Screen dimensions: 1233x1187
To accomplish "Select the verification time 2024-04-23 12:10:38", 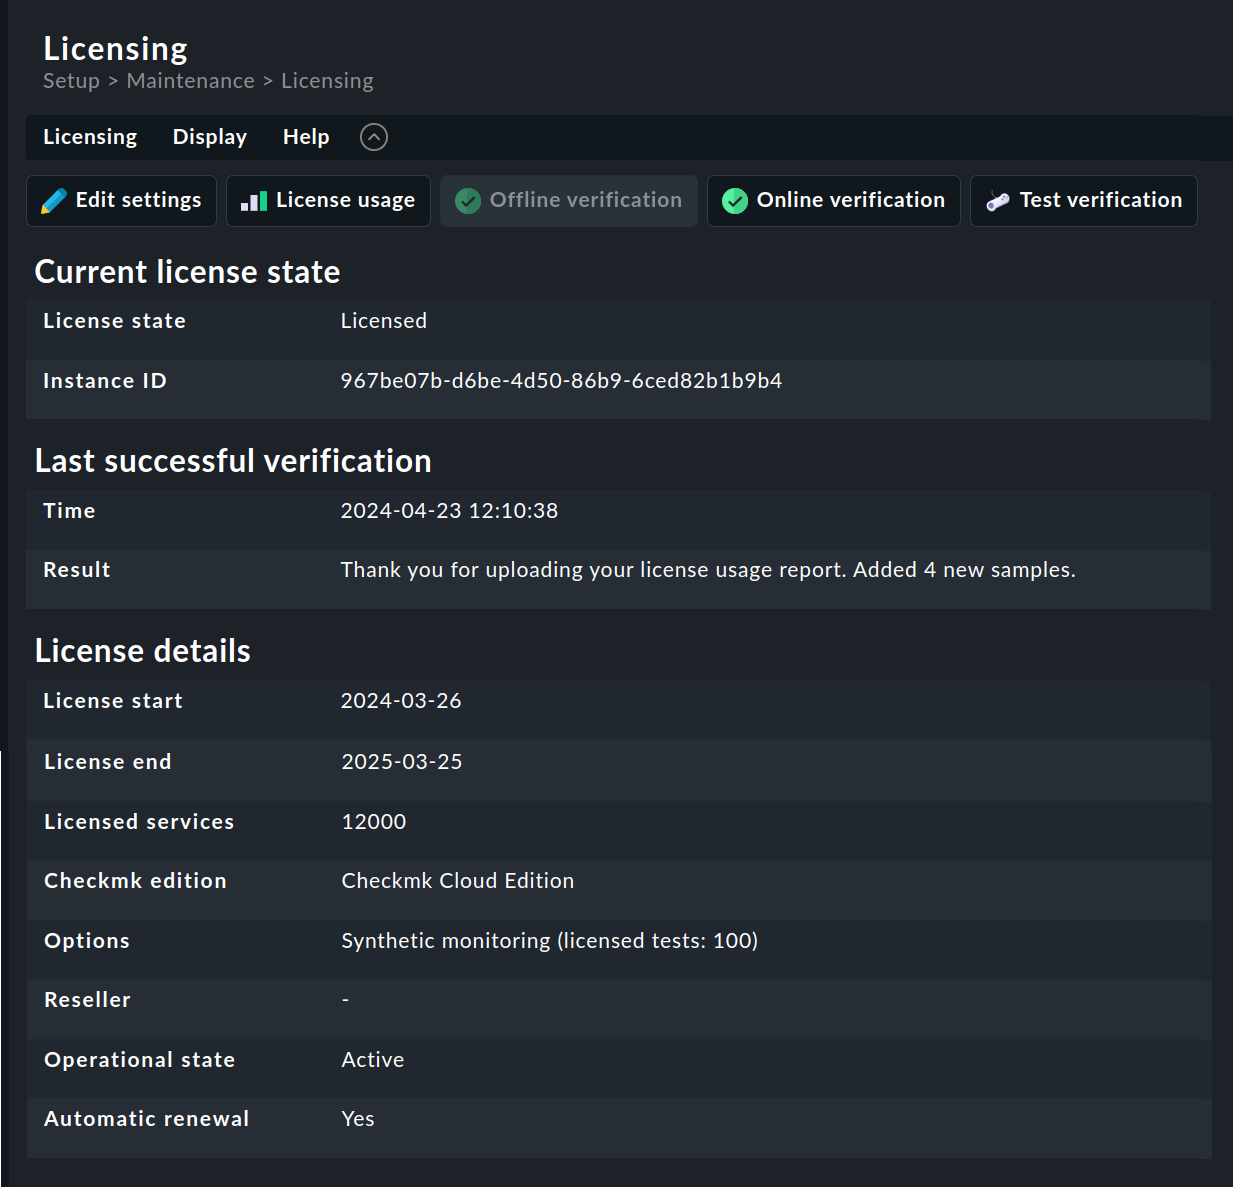I will tap(449, 511).
